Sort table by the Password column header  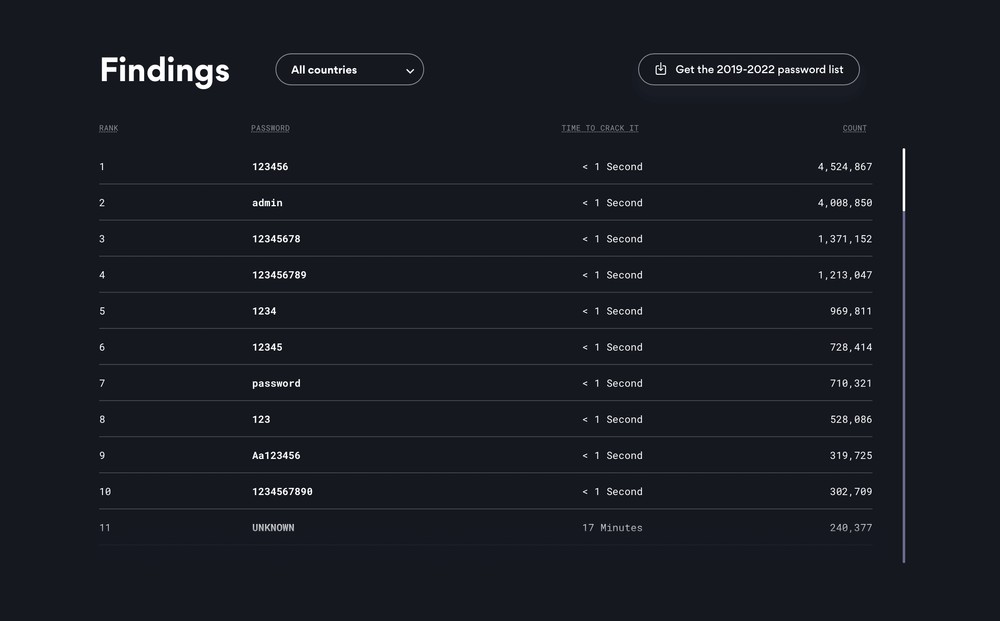[x=270, y=128]
